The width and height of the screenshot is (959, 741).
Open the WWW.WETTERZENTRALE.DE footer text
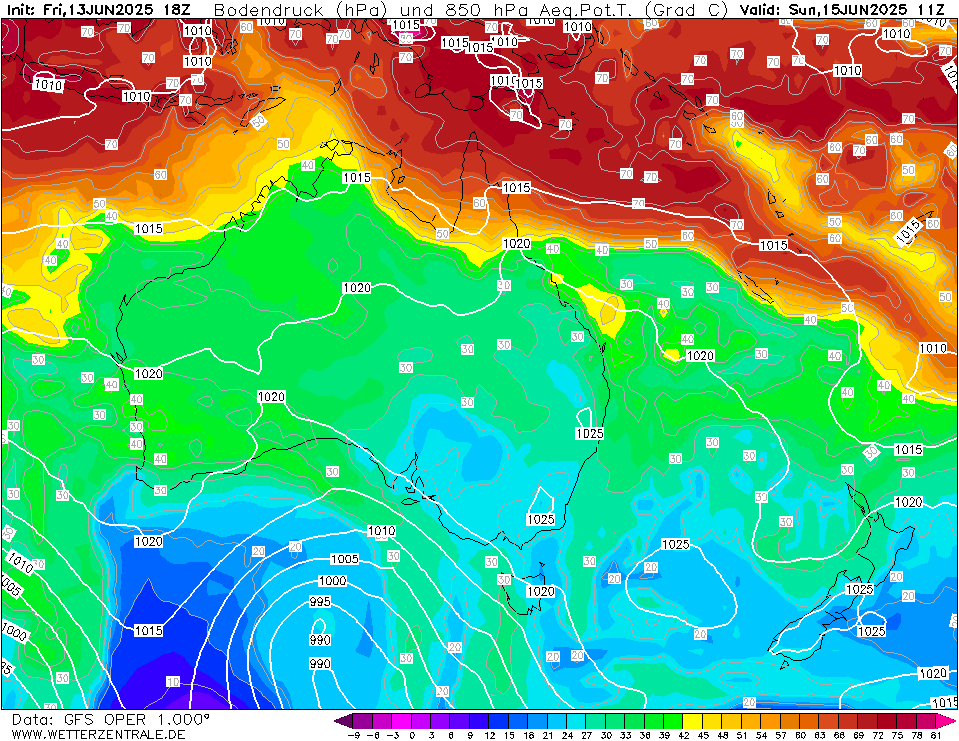click(x=98, y=734)
